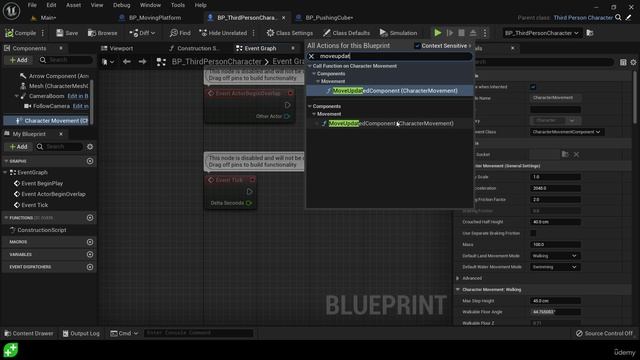Open My Blueprint settings gear
Screen dimensions: 640x360
(x=90, y=147)
